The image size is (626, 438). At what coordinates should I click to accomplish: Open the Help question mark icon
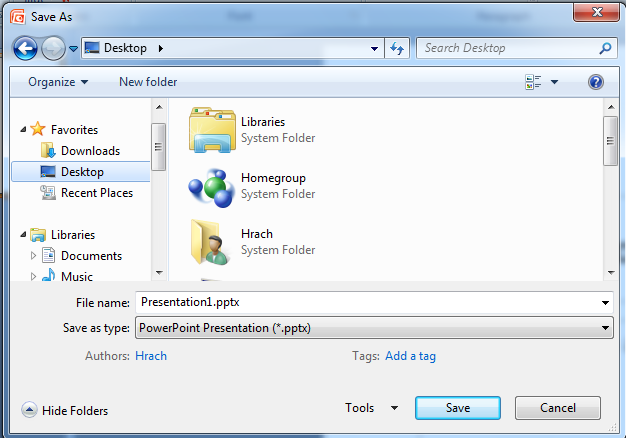(x=596, y=82)
